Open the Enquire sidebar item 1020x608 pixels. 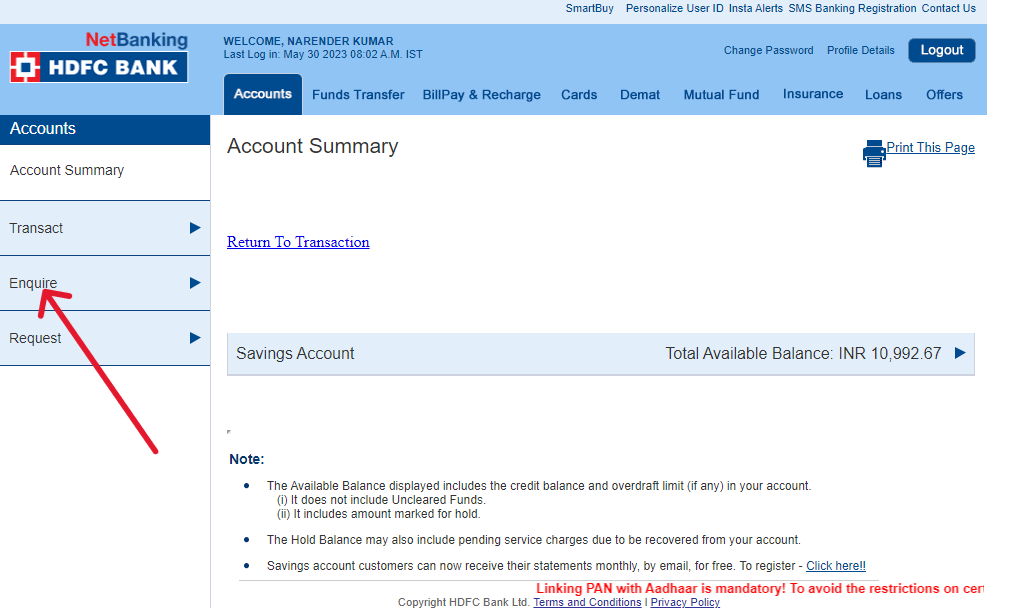pos(105,283)
